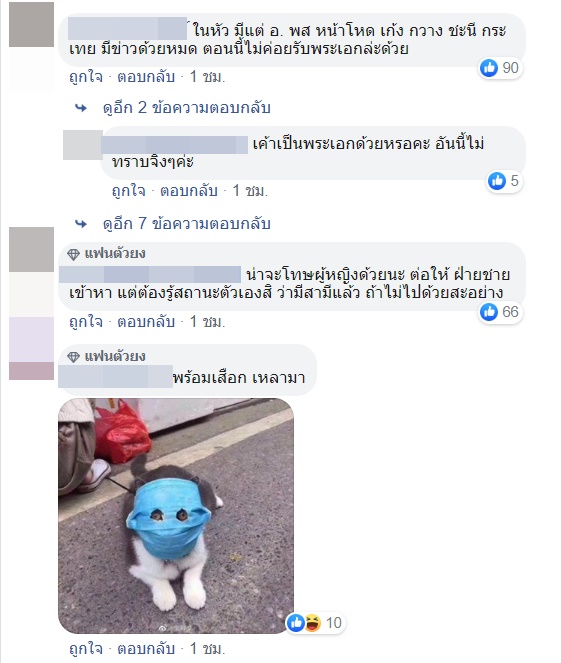Click blurred name of the พร้อมเสือก commenter

[x=115, y=376]
